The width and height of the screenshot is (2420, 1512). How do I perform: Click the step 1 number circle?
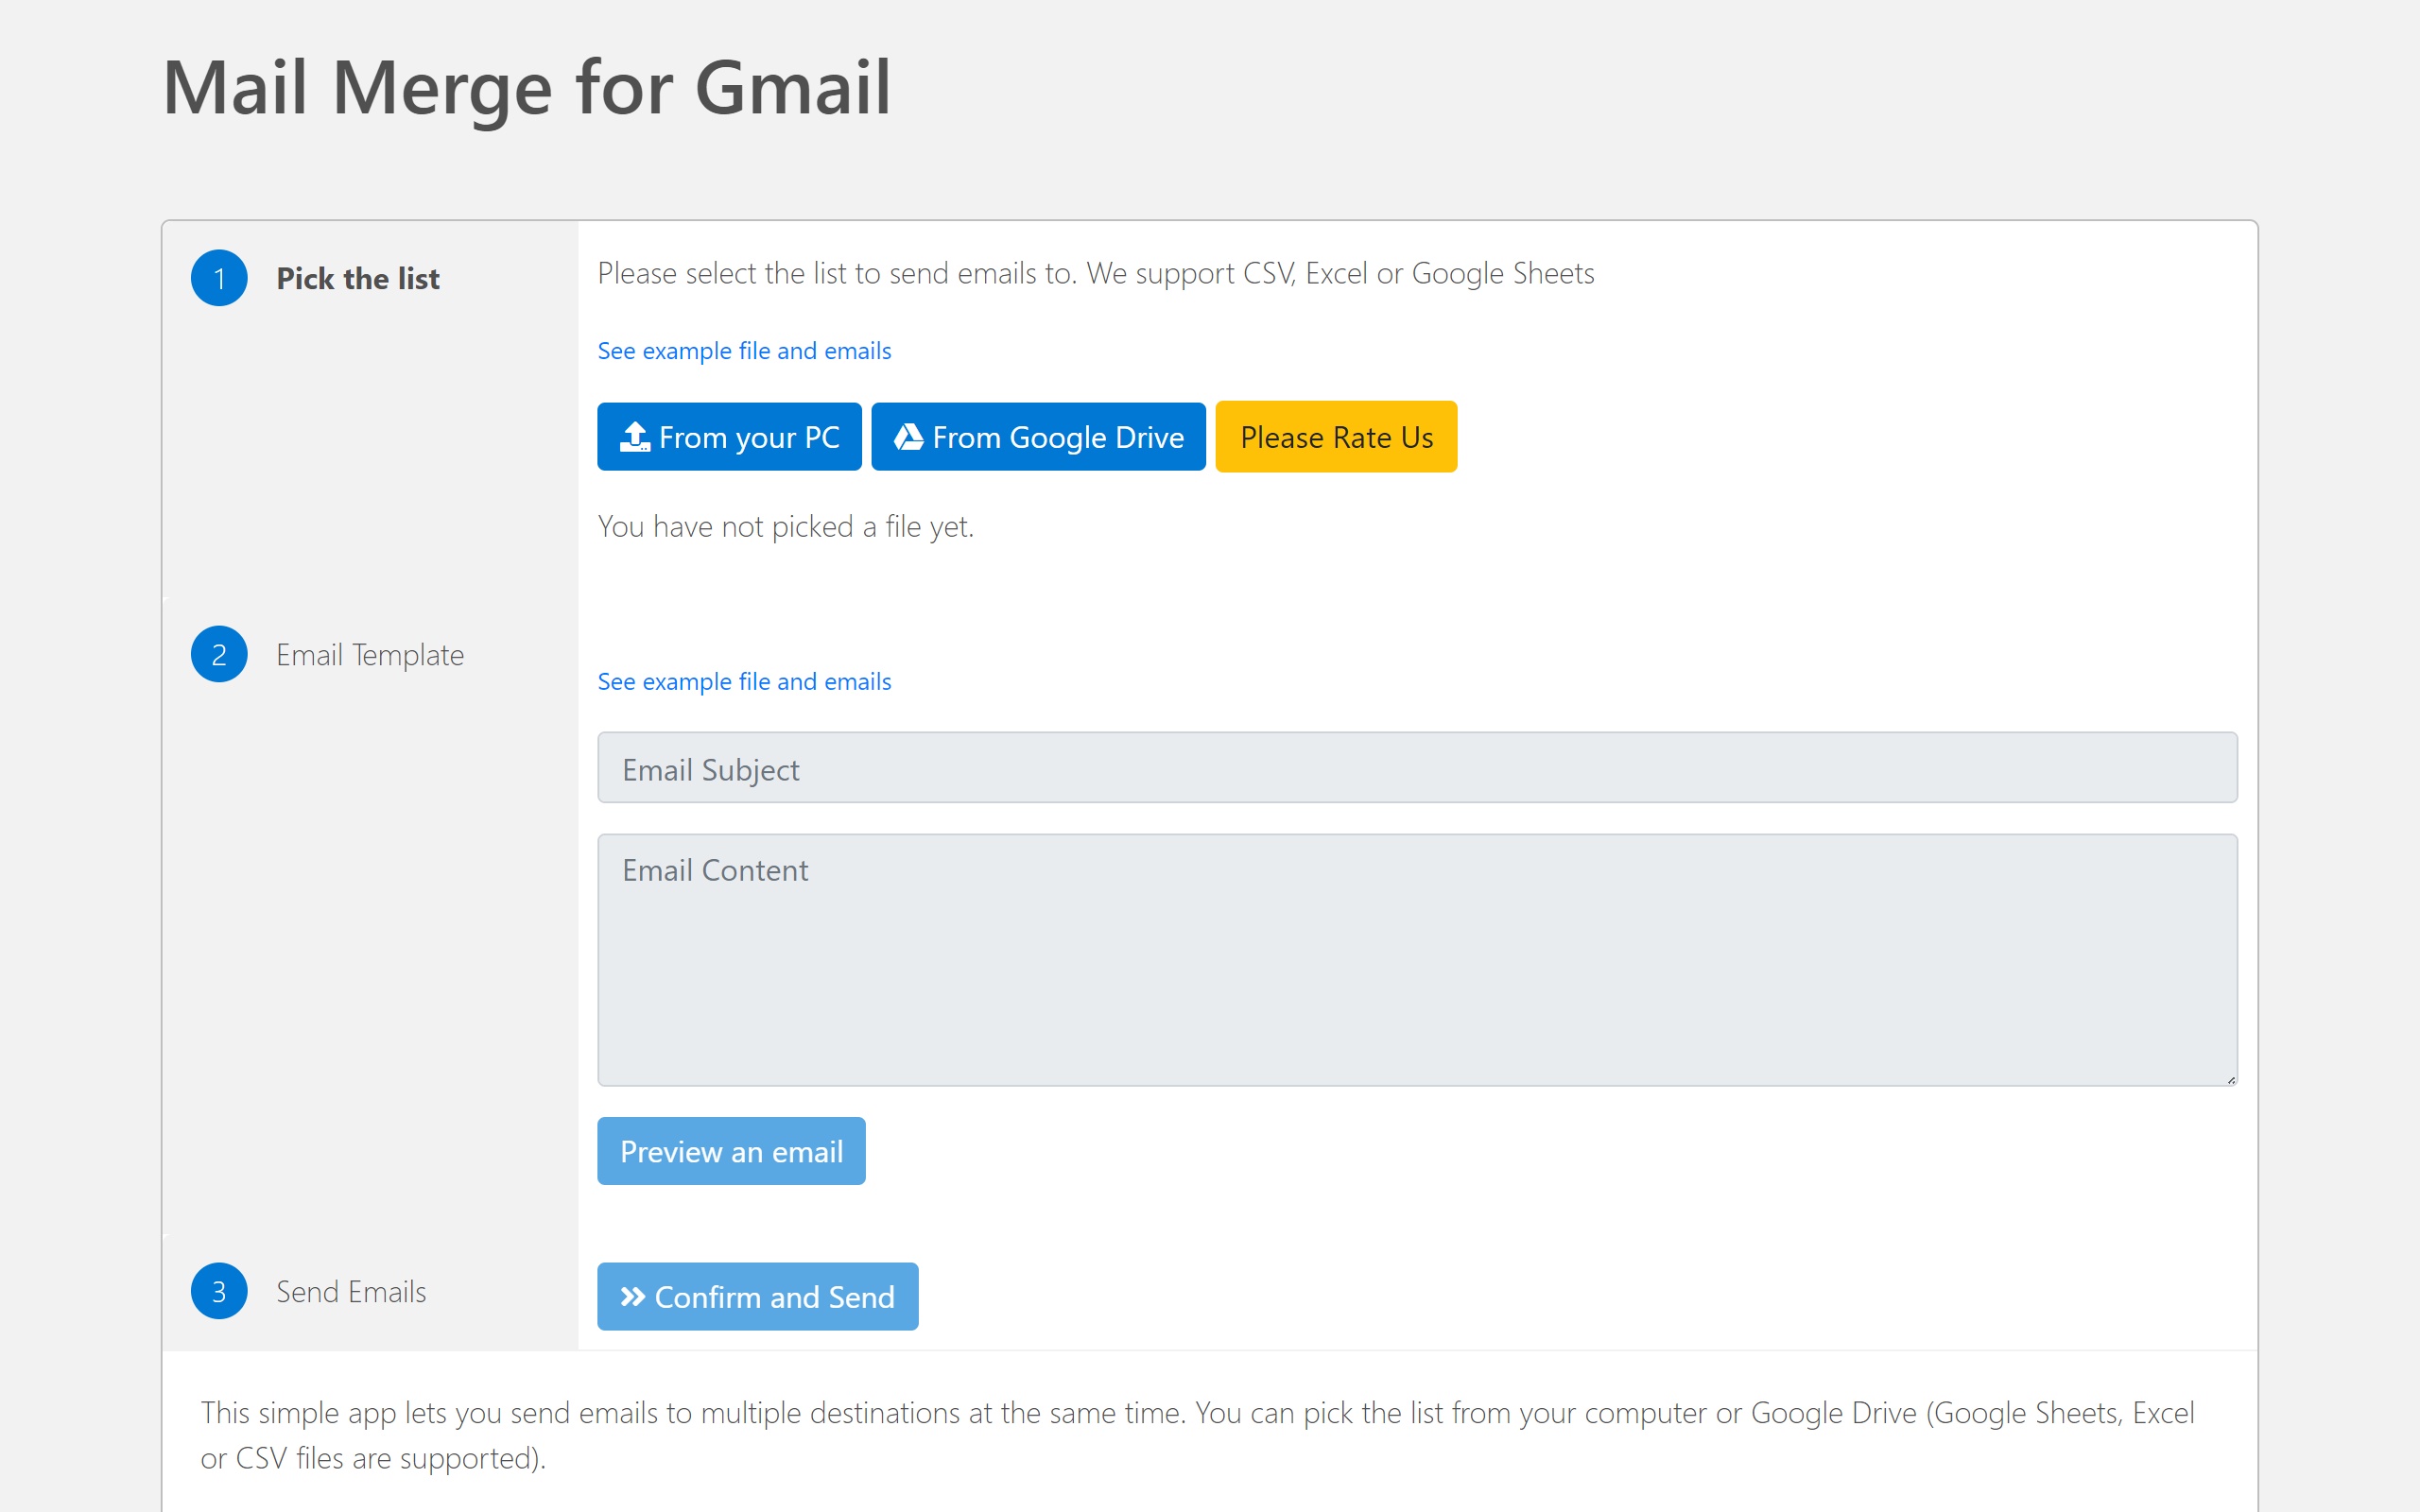pyautogui.click(x=219, y=278)
